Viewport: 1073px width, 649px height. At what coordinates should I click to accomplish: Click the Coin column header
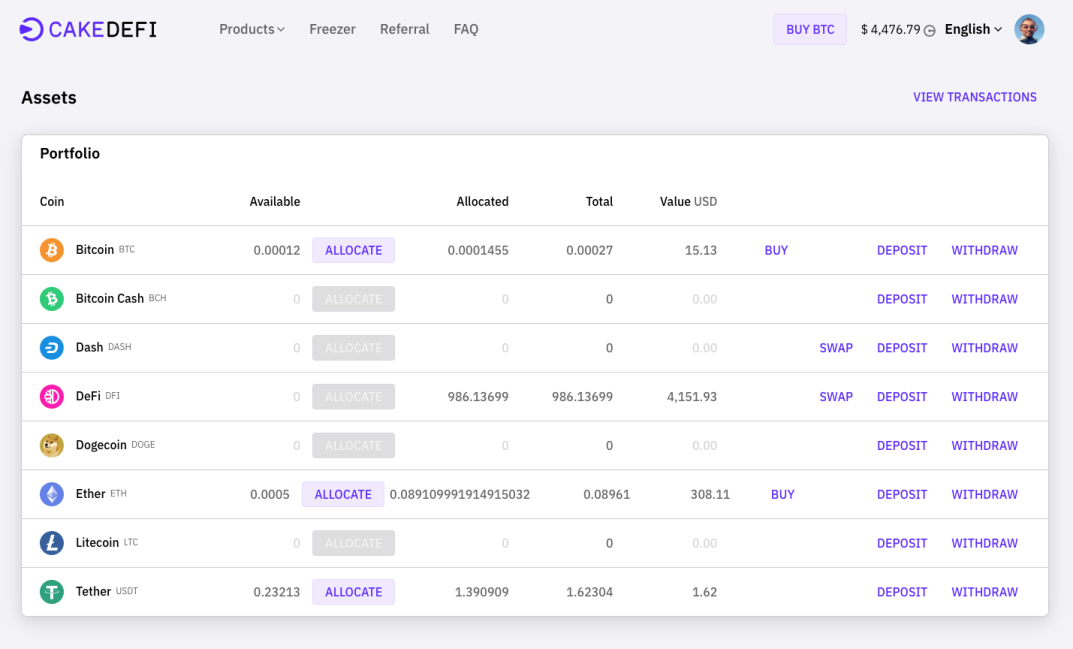[x=52, y=201]
